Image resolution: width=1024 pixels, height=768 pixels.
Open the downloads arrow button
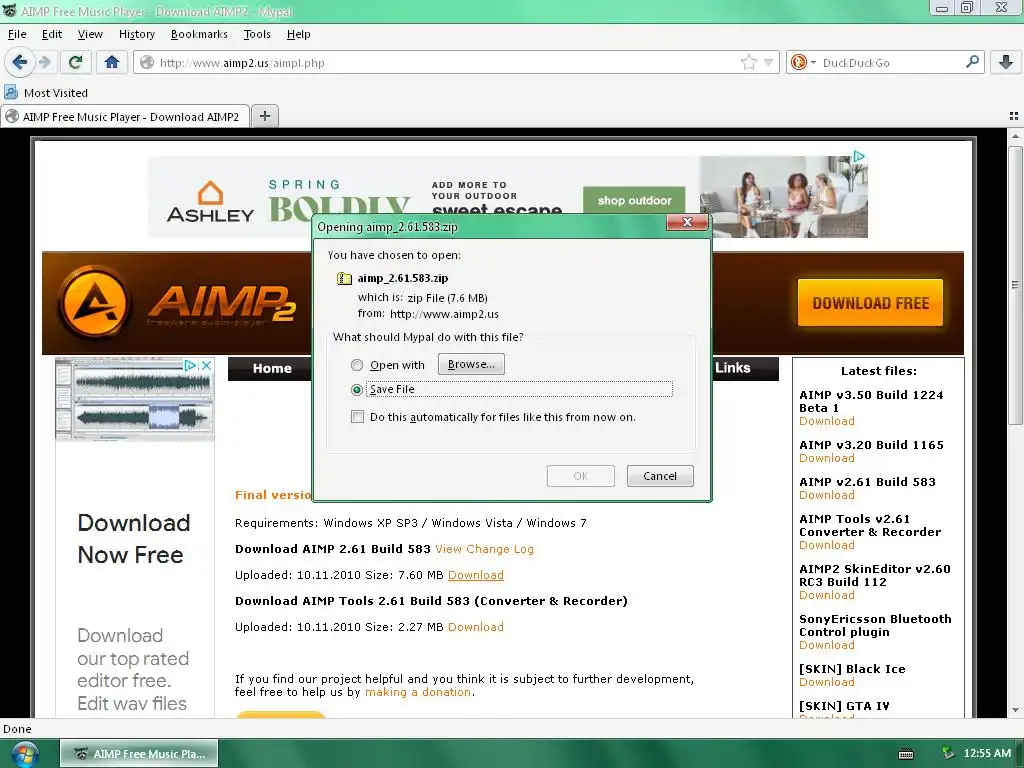pyautogui.click(x=1006, y=63)
